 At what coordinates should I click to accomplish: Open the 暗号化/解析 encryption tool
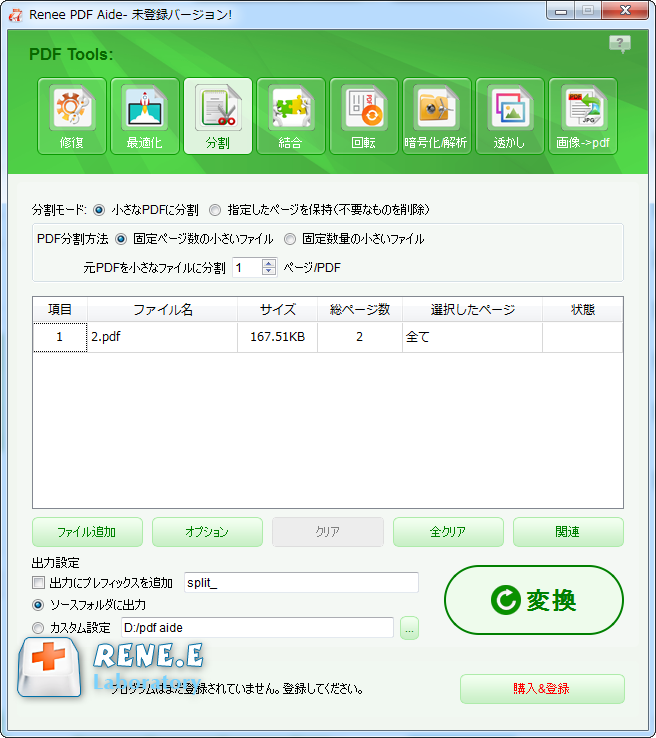pyautogui.click(x=437, y=116)
